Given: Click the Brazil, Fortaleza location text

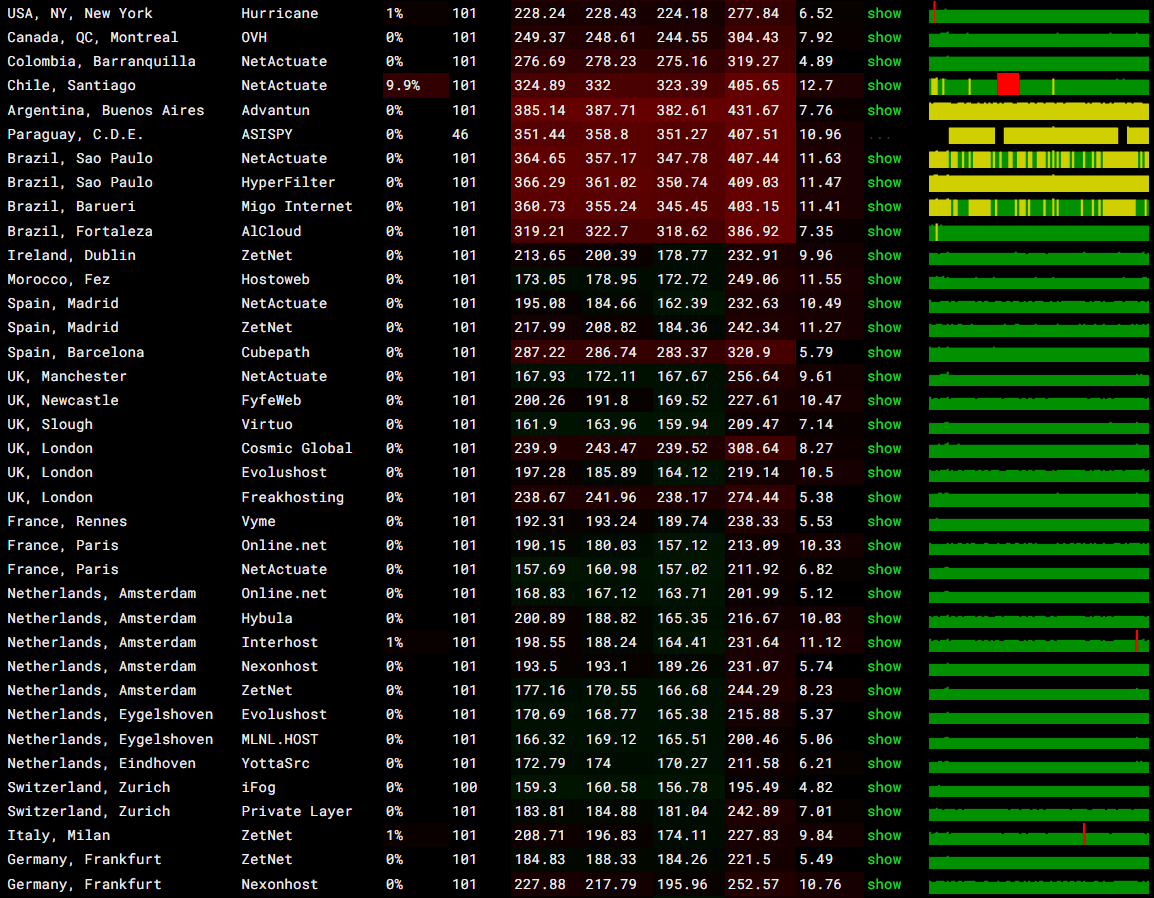Looking at the screenshot, I should pyautogui.click(x=80, y=231).
